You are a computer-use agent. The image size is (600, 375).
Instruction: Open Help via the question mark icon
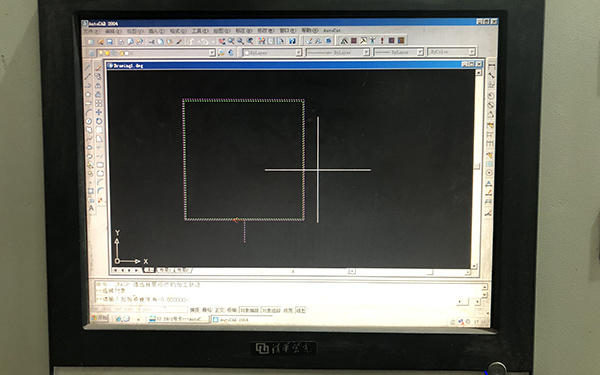click(292, 41)
